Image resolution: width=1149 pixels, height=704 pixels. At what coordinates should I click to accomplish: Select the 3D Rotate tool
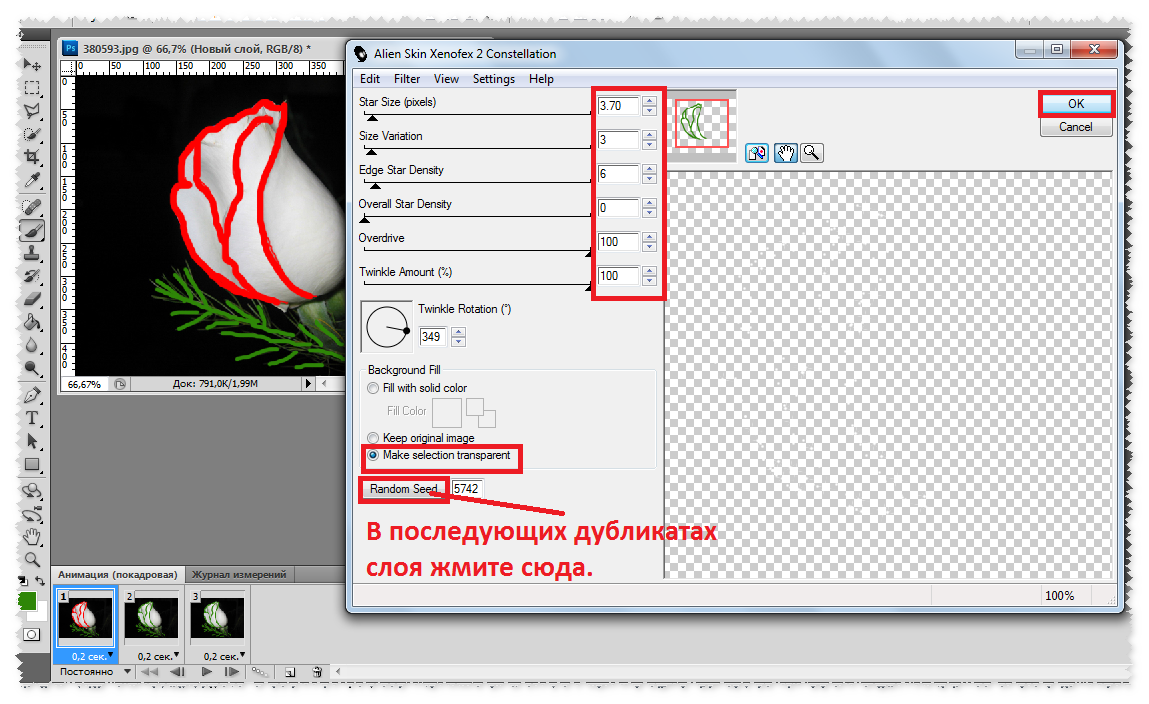click(32, 492)
